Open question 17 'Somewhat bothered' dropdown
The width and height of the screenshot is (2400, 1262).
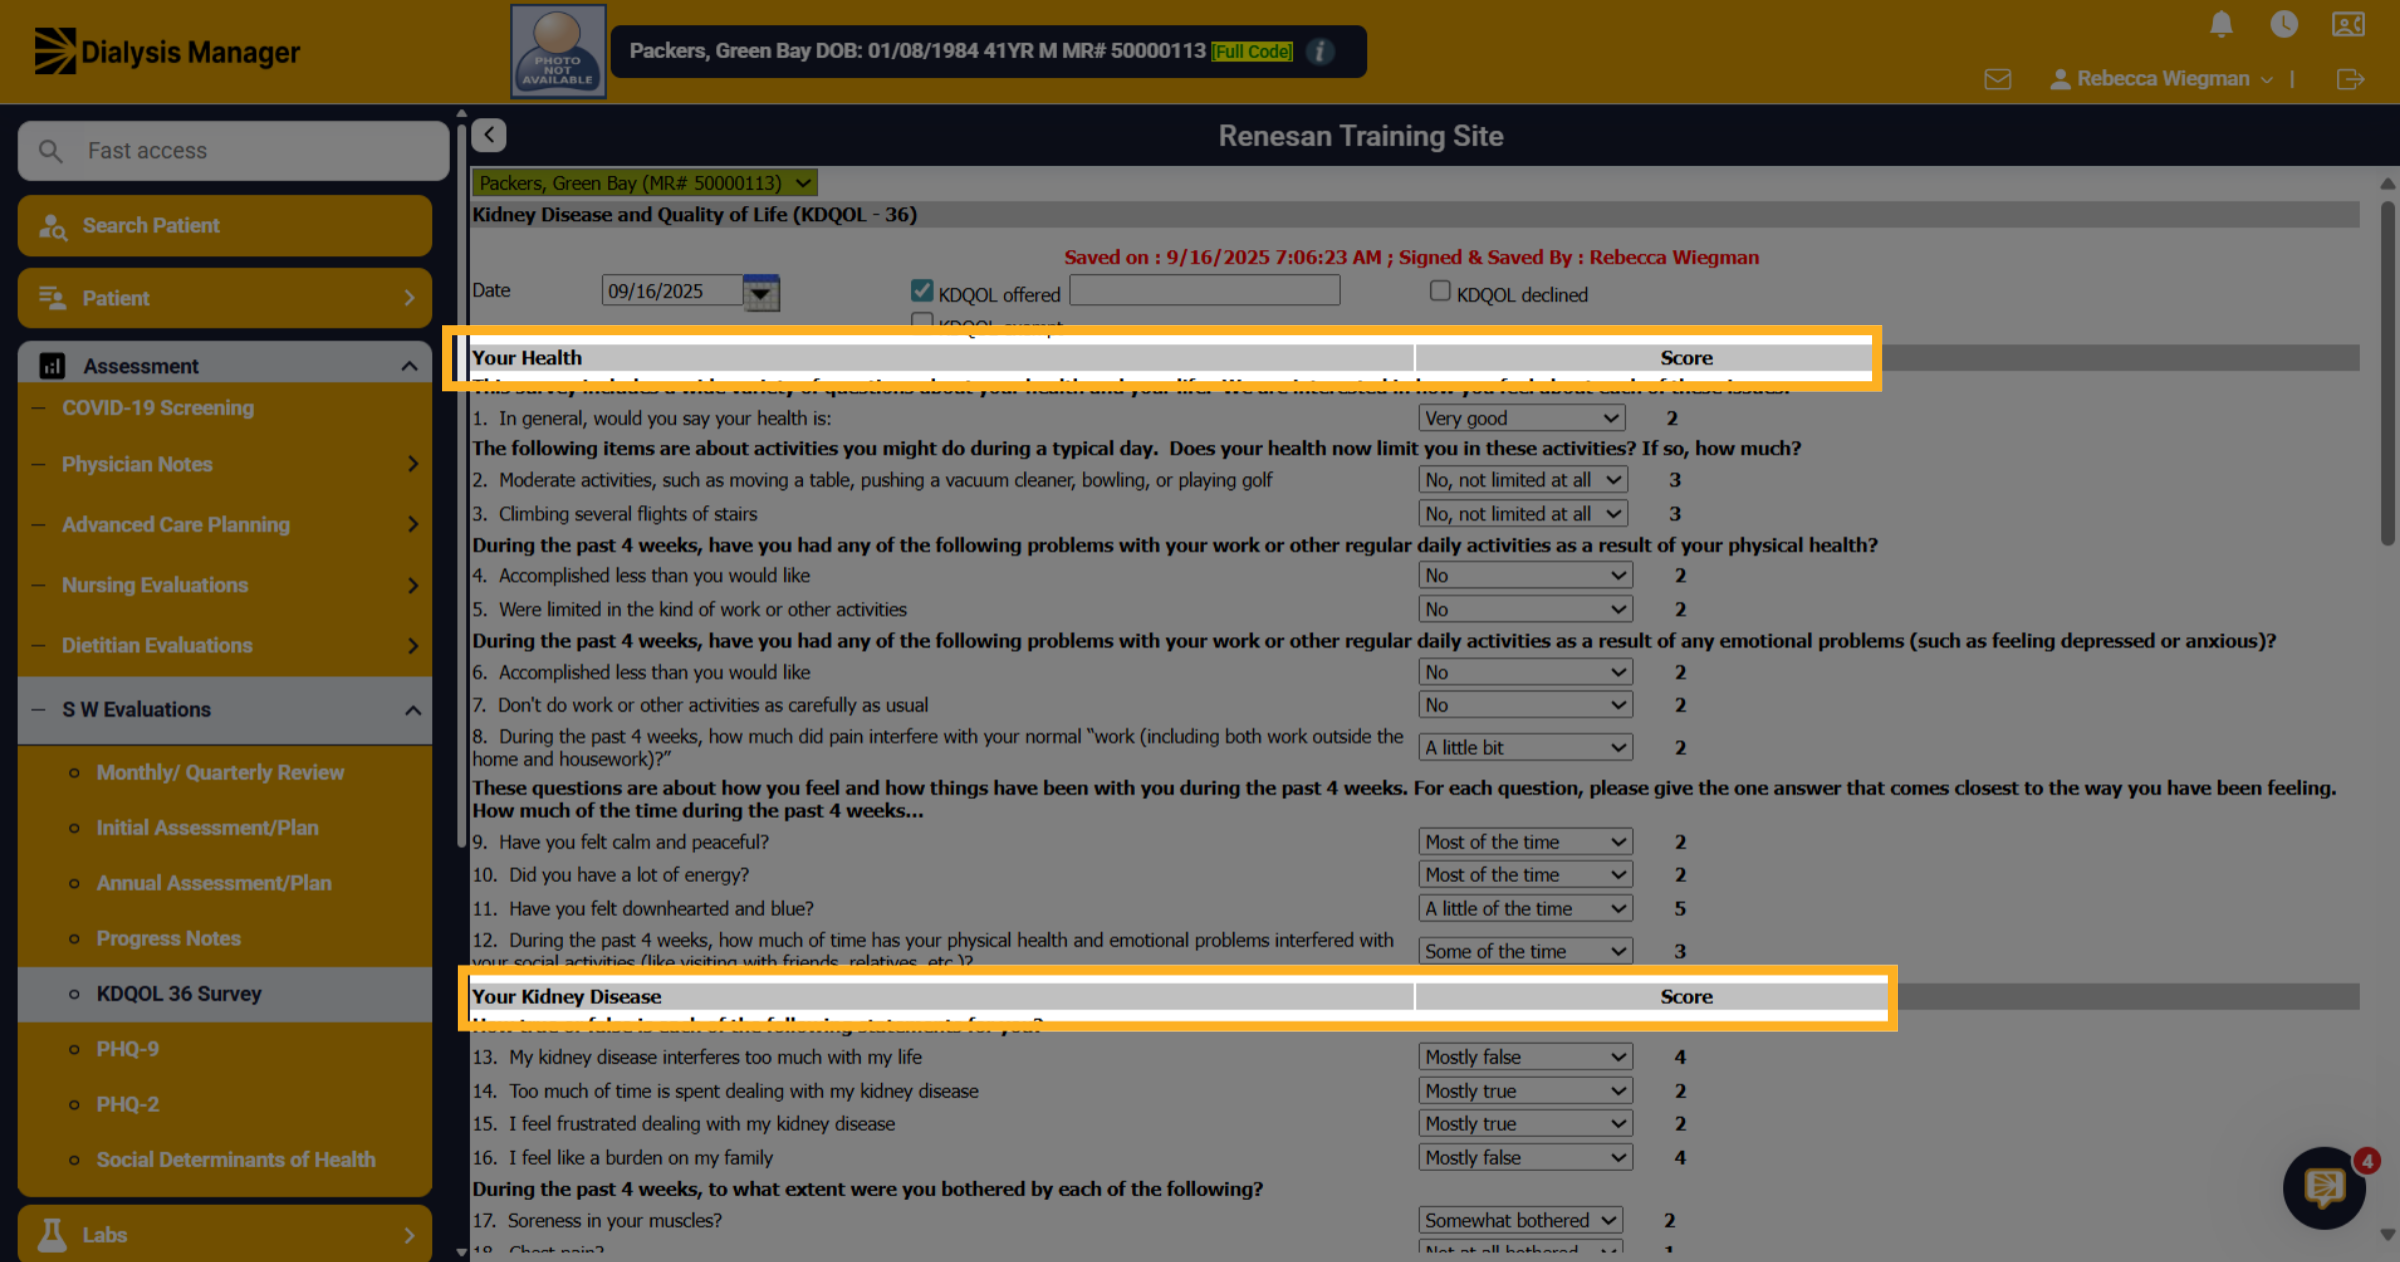pos(1520,1220)
